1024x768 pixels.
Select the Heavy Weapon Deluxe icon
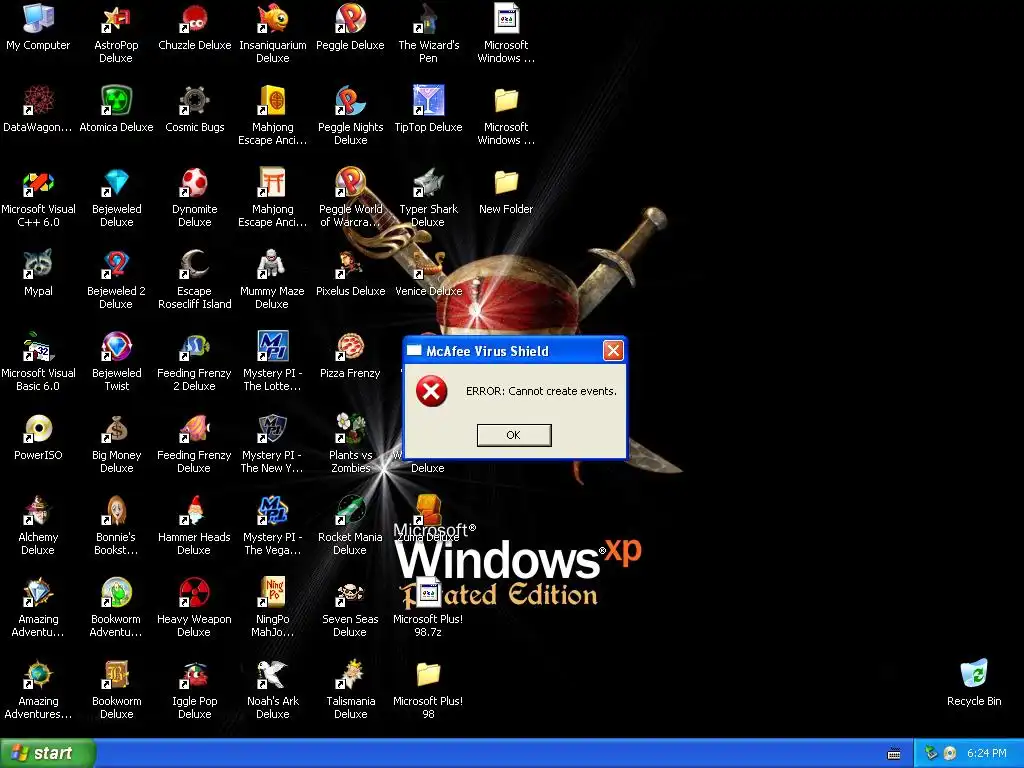(x=194, y=593)
